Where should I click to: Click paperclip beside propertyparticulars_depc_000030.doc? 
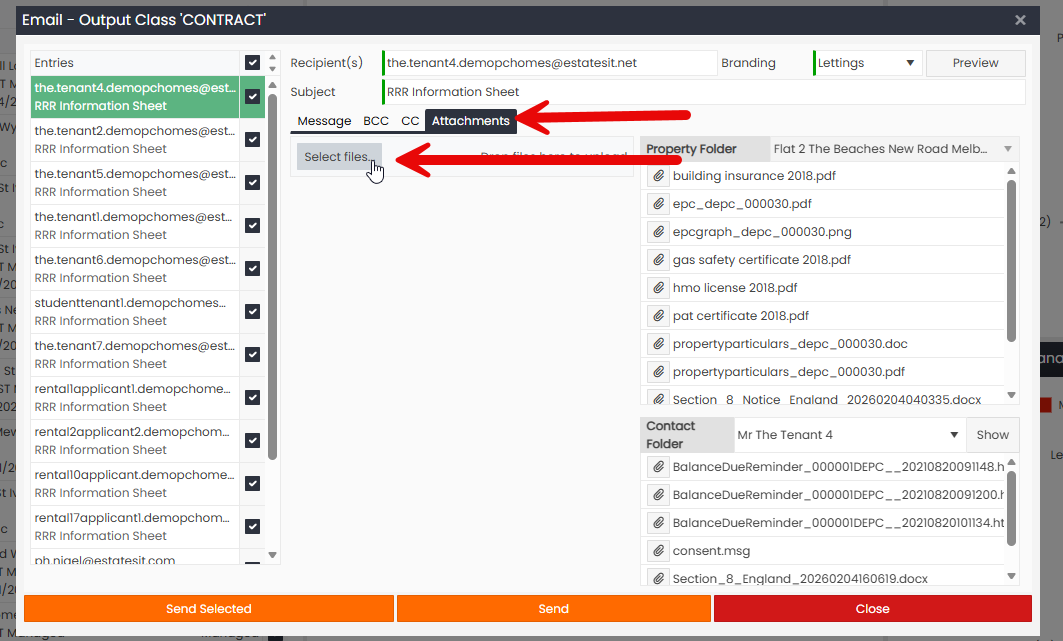point(658,344)
